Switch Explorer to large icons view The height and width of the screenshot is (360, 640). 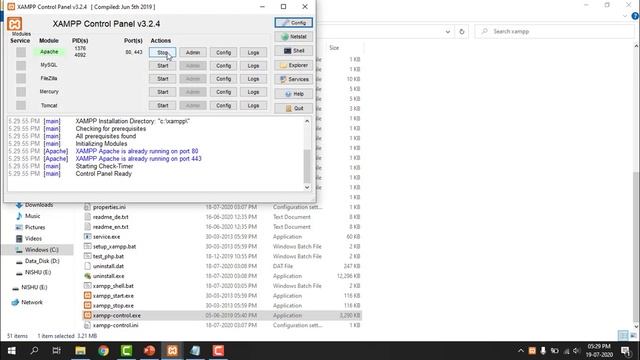(633, 336)
